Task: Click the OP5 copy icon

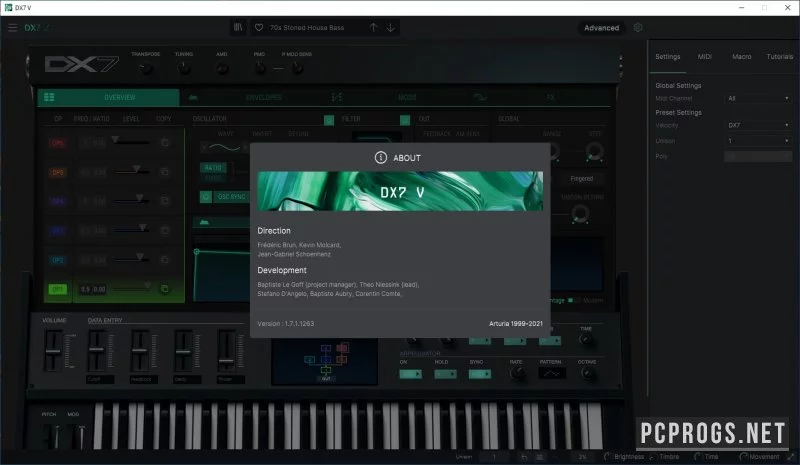Action: [x=164, y=172]
